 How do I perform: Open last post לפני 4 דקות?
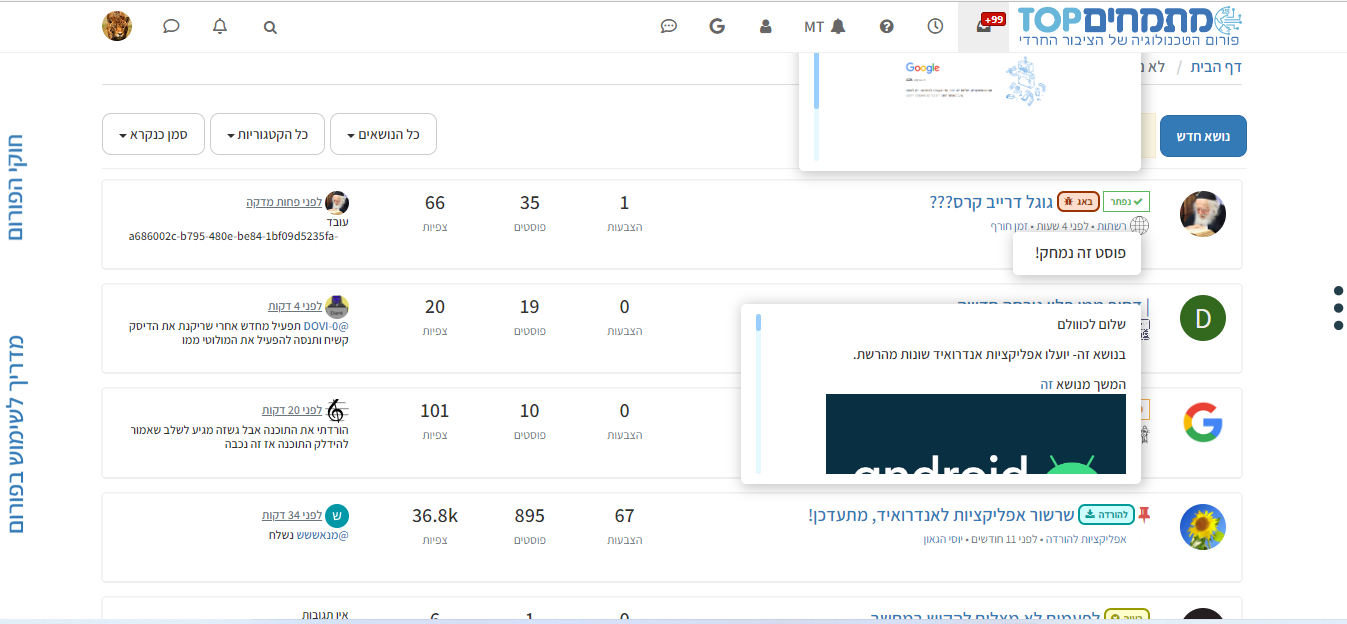click(x=295, y=306)
